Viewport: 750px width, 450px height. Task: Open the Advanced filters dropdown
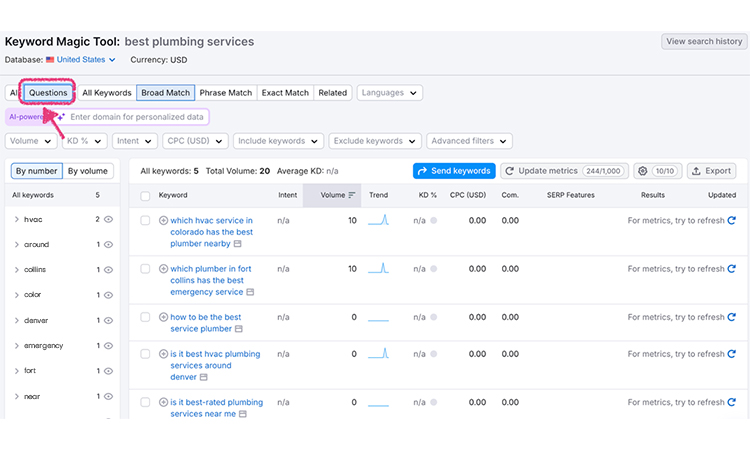click(x=469, y=141)
